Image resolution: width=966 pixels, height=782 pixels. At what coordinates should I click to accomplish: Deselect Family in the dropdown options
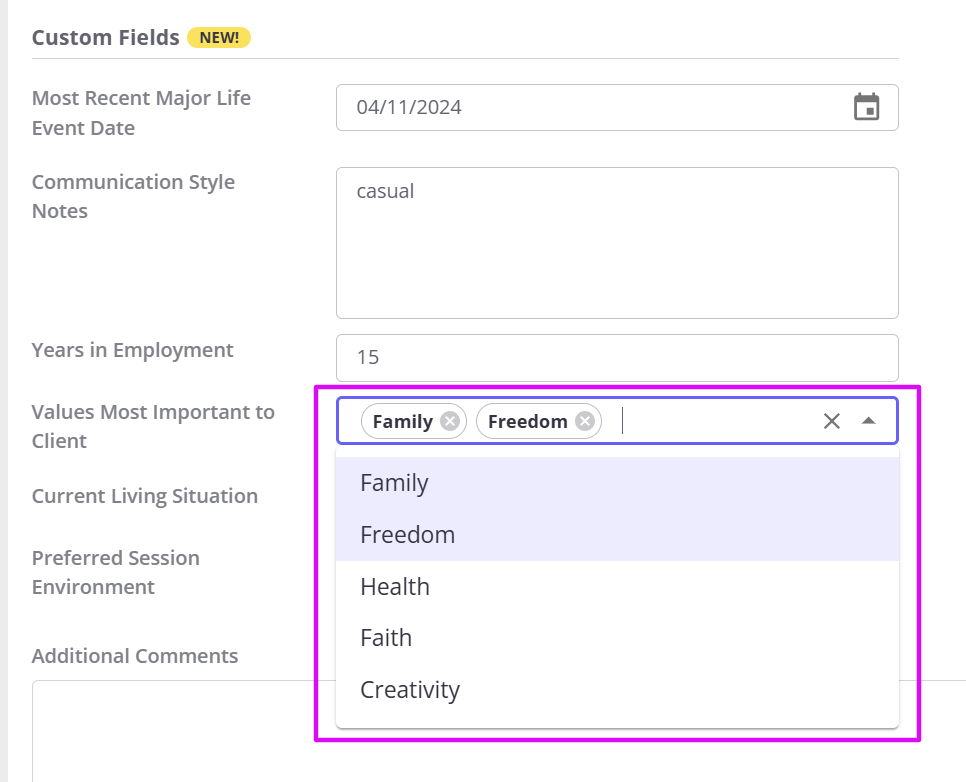(394, 482)
